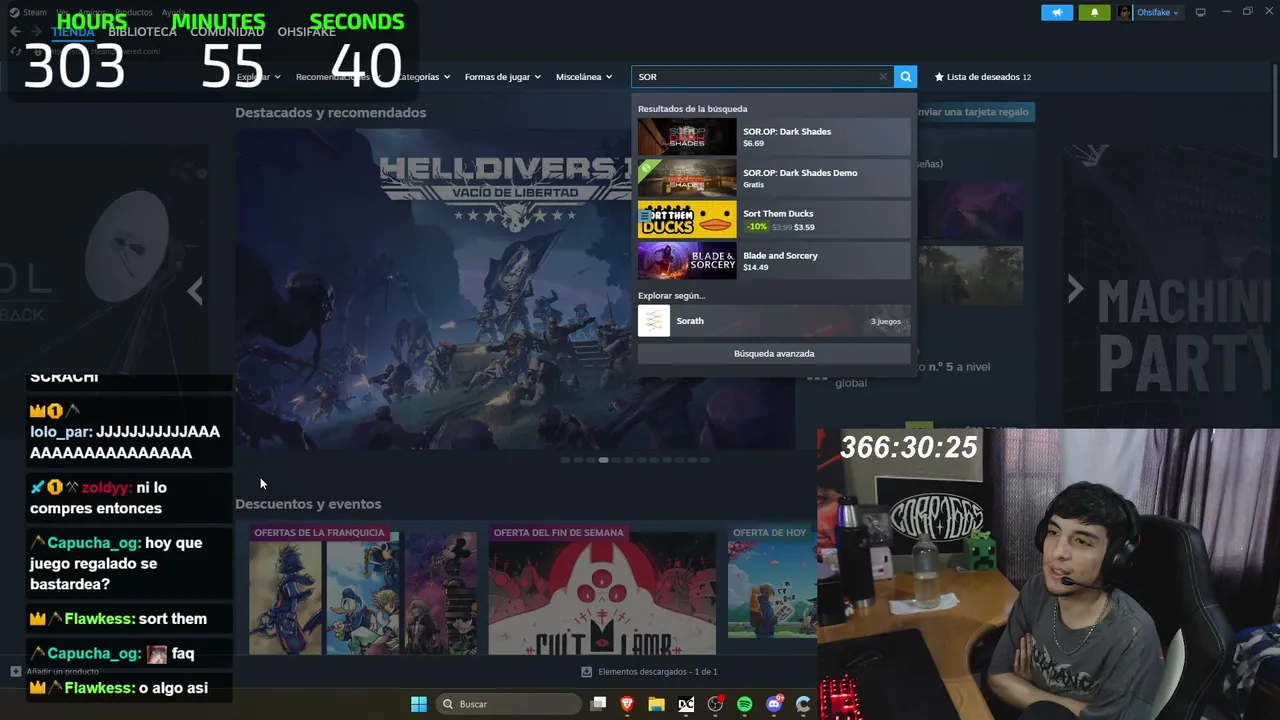Go to the previous carousel item arrow
1280x720 pixels.
(195, 290)
